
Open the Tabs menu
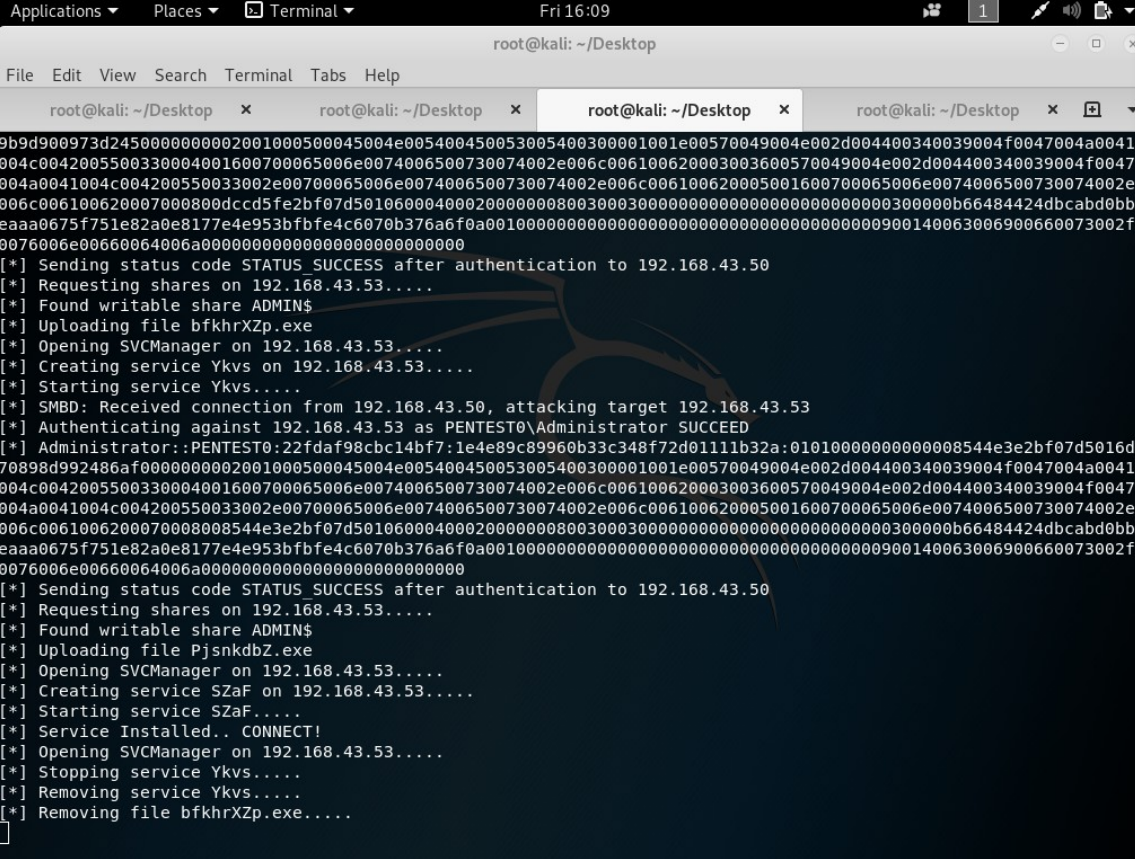tap(328, 75)
